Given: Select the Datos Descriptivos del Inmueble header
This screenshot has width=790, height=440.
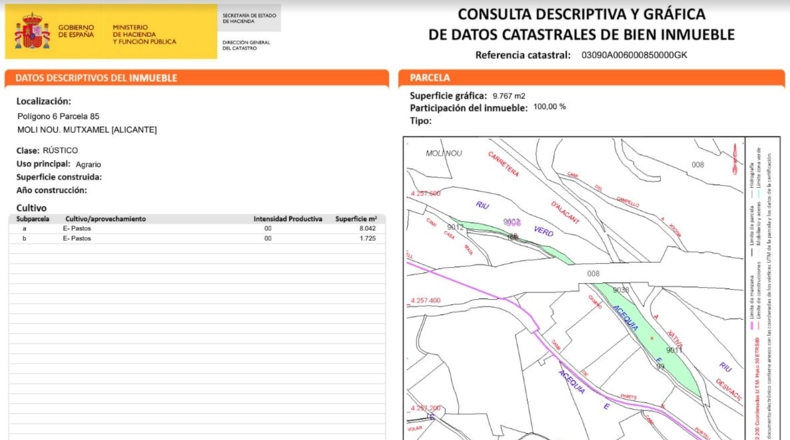Looking at the screenshot, I should point(96,78).
